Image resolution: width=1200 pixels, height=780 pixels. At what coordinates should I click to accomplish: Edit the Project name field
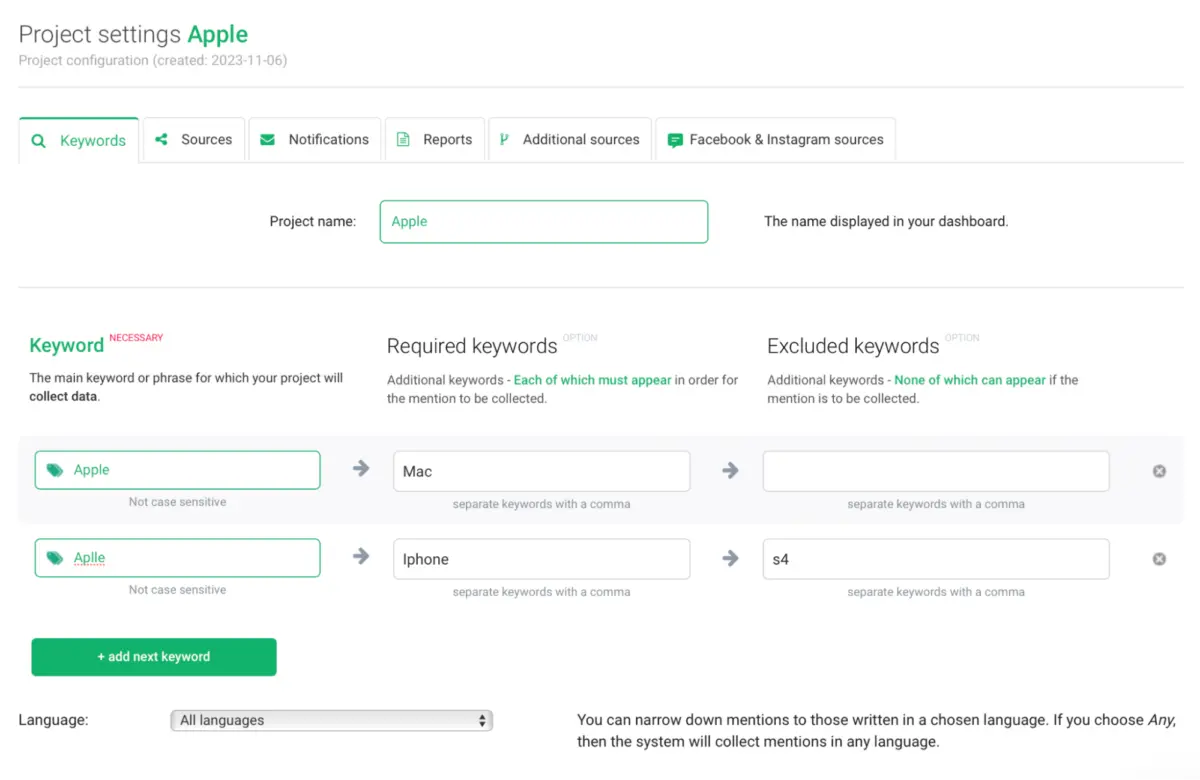pos(543,222)
